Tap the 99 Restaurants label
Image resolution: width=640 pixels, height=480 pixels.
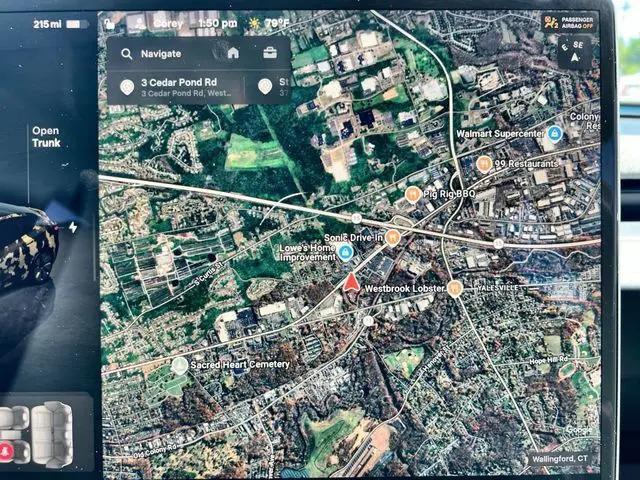pyautogui.click(x=526, y=164)
